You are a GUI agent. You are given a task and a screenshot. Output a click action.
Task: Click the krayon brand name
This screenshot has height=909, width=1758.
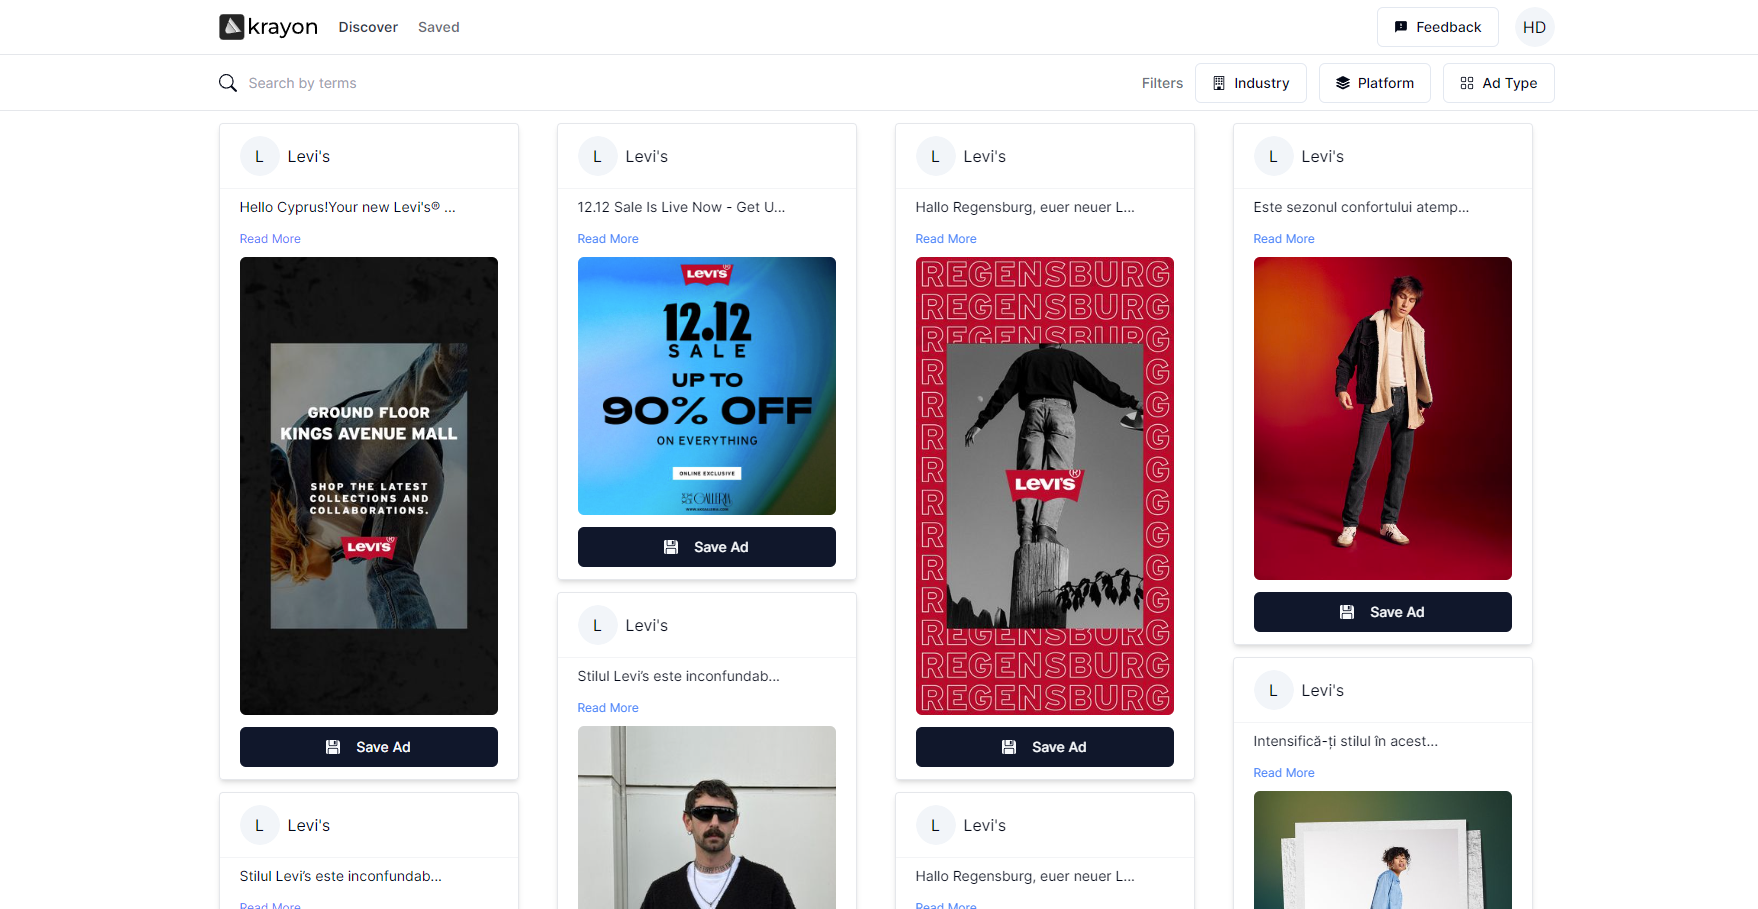click(283, 27)
